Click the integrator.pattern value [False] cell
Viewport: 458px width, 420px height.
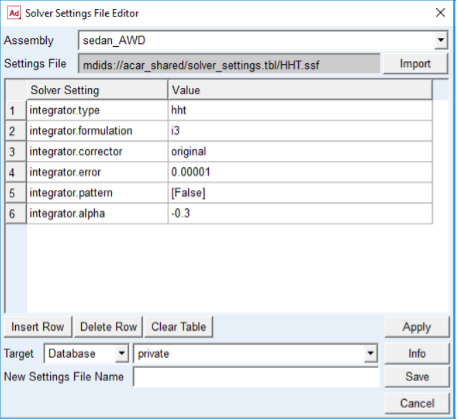pos(300,193)
